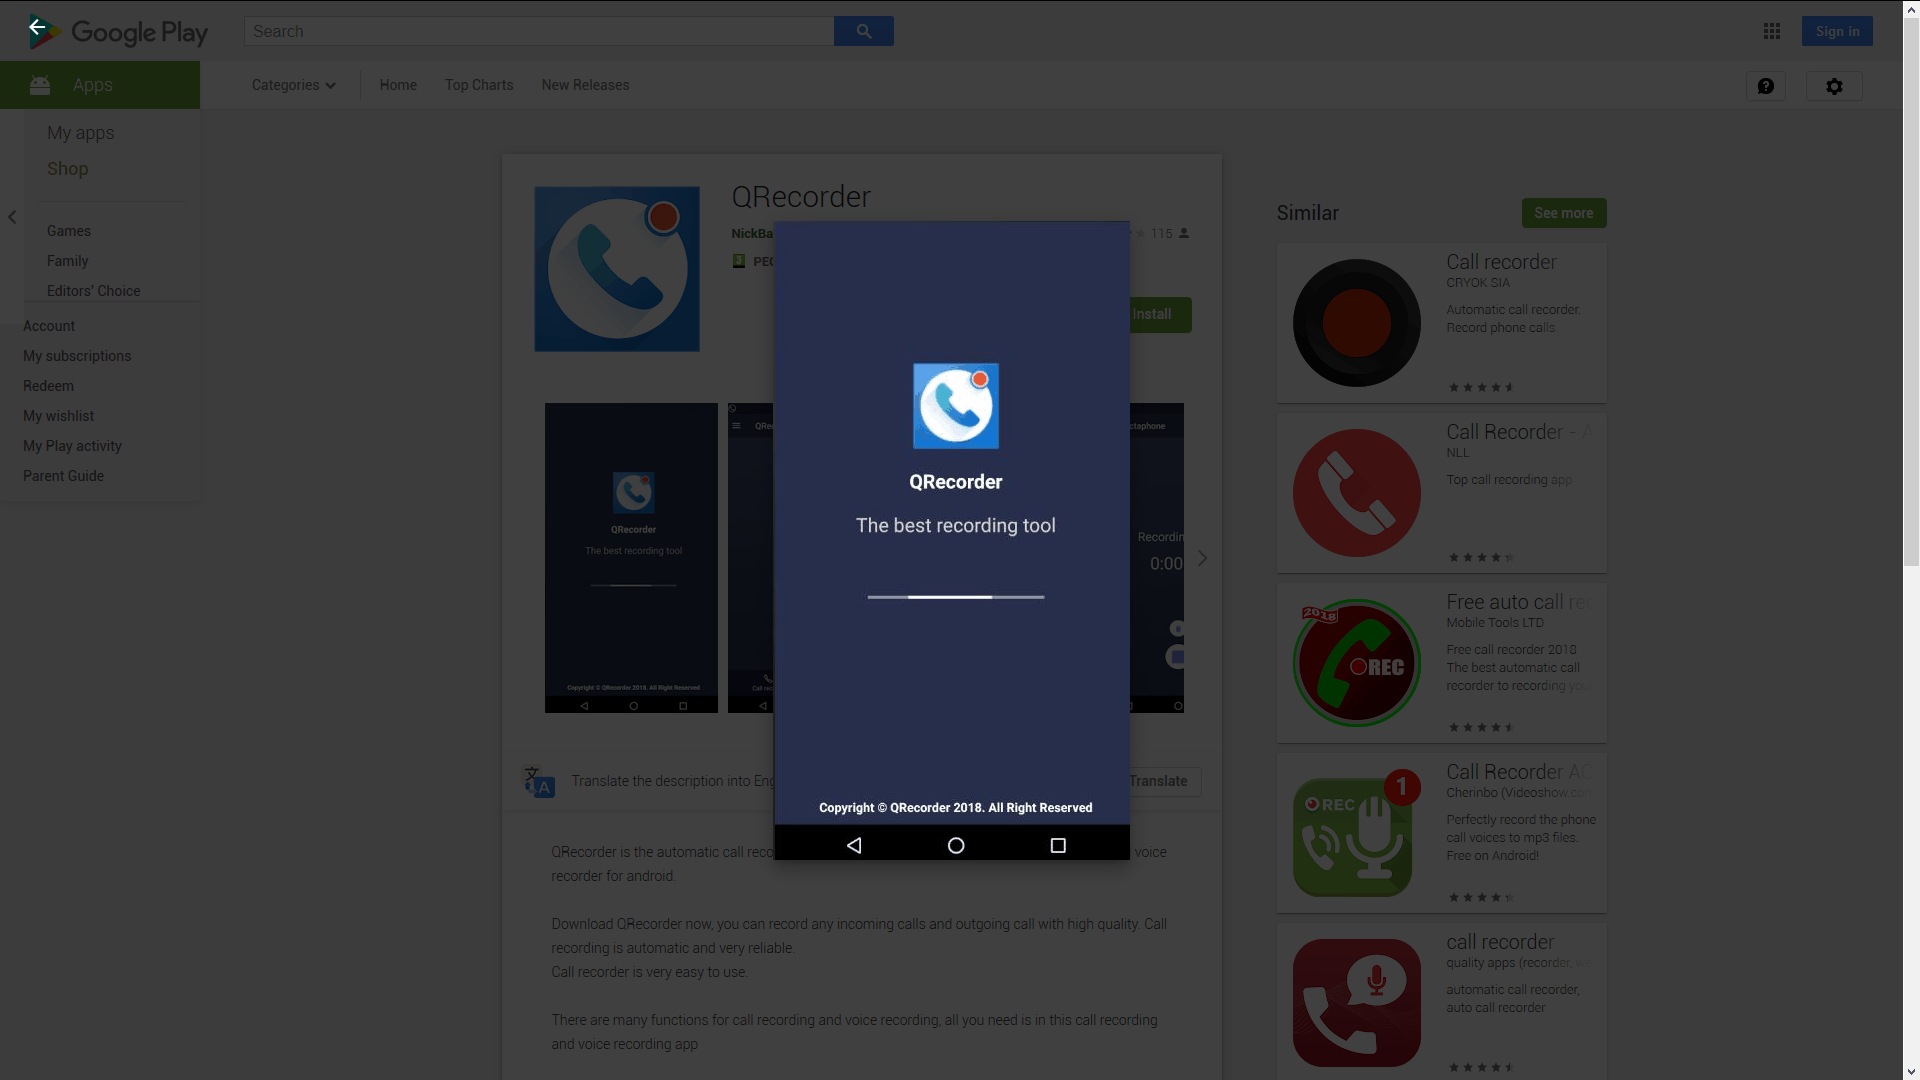Click the Mobile Tools LTD developer name

[1495, 623]
